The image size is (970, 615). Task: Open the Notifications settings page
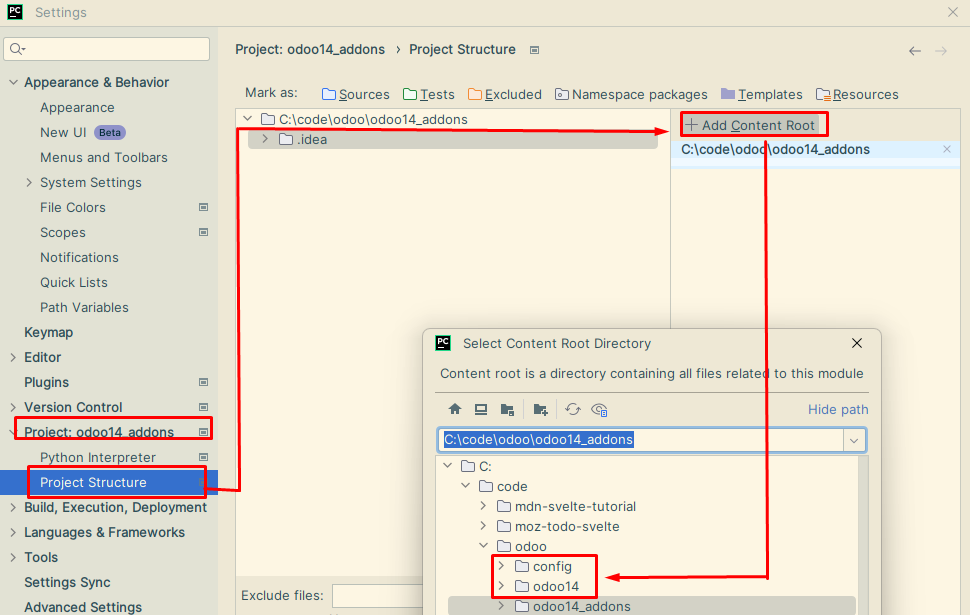pyautogui.click(x=79, y=257)
